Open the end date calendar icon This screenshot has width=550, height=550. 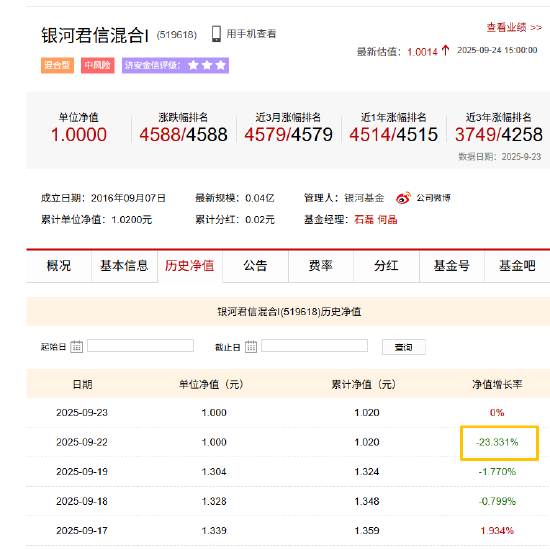click(250, 347)
